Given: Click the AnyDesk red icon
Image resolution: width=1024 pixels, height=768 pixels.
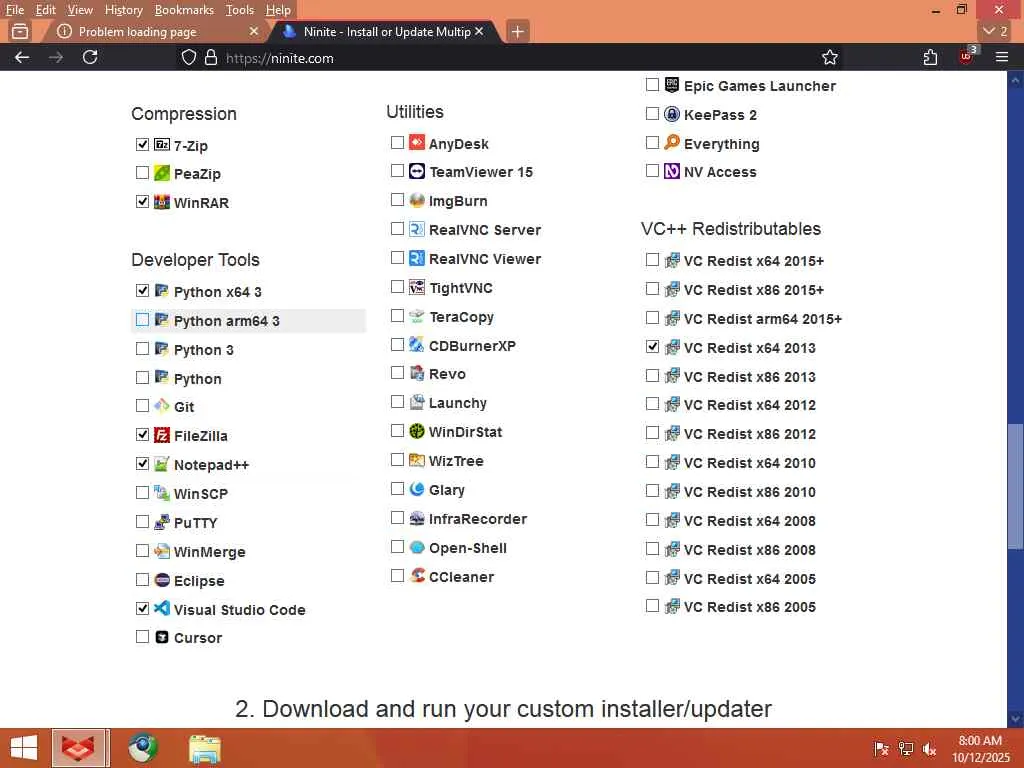Looking at the screenshot, I should coord(417,142).
